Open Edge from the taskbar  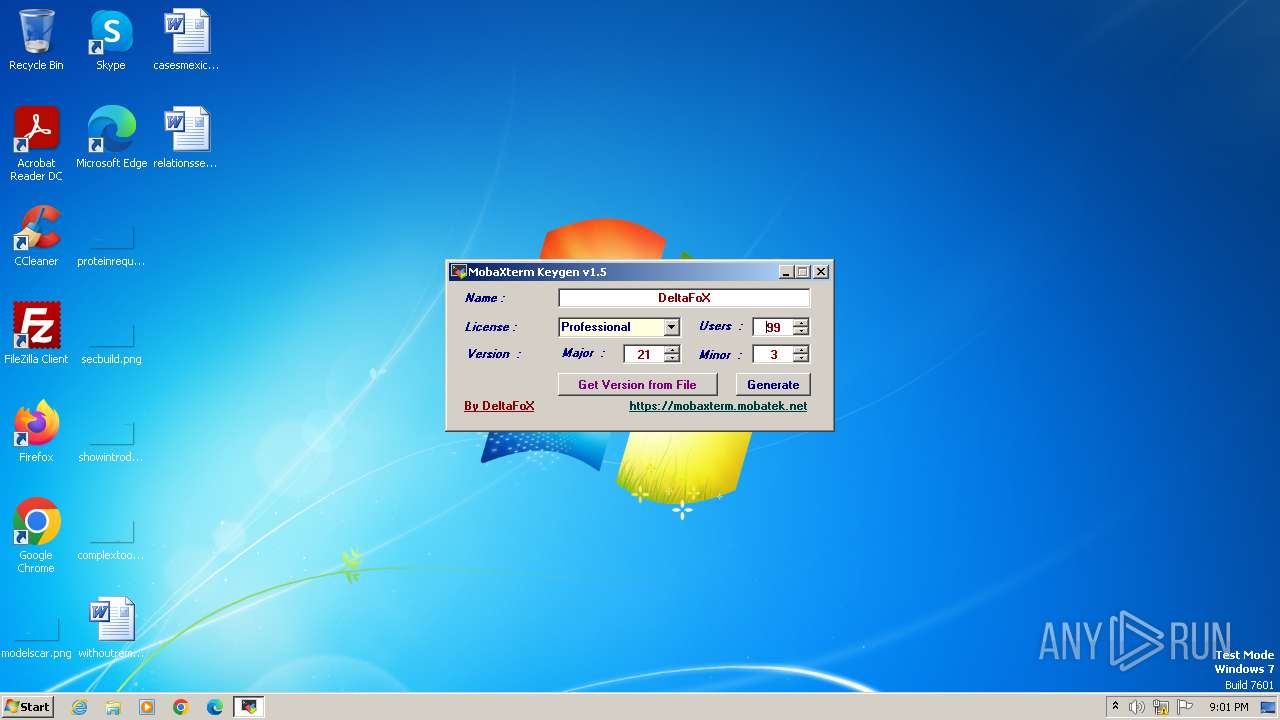tap(215, 707)
